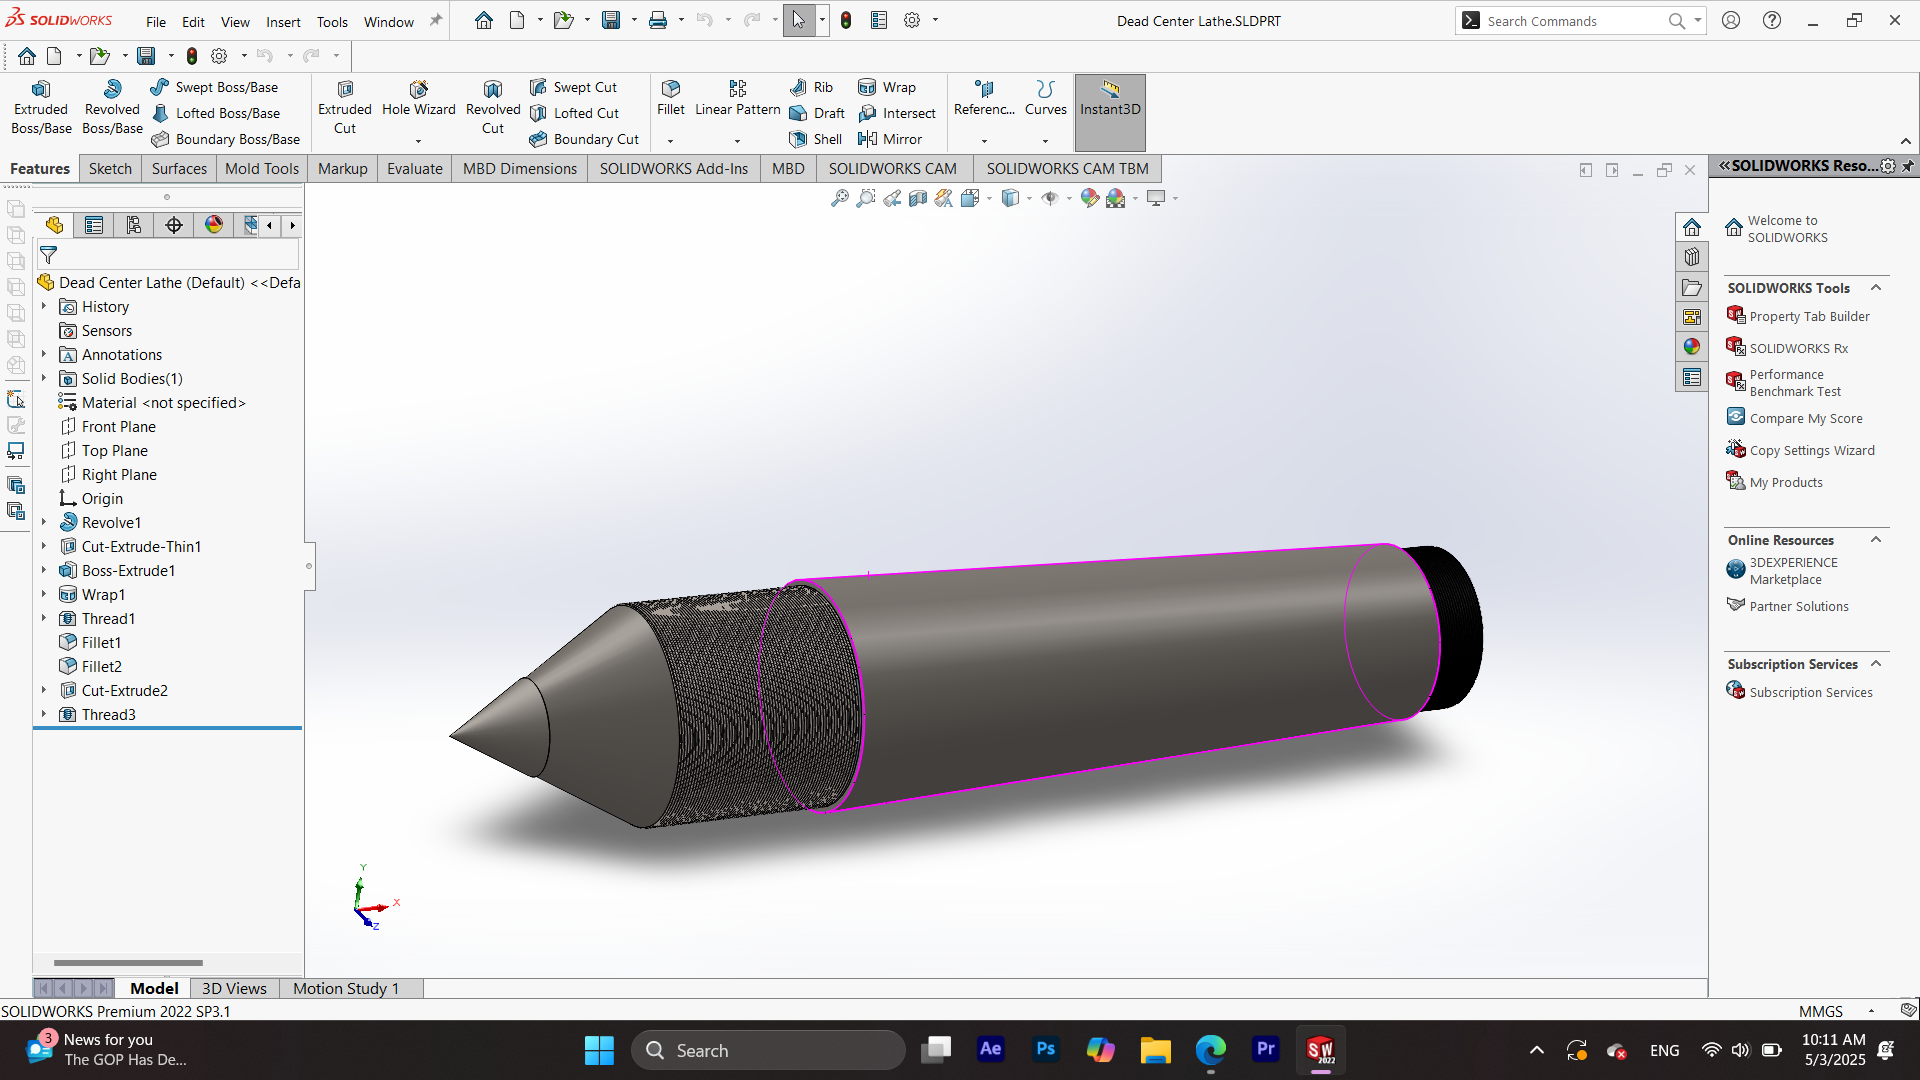Select the Extruded Cut tool
Screen dimensions: 1920x1080
(x=345, y=108)
